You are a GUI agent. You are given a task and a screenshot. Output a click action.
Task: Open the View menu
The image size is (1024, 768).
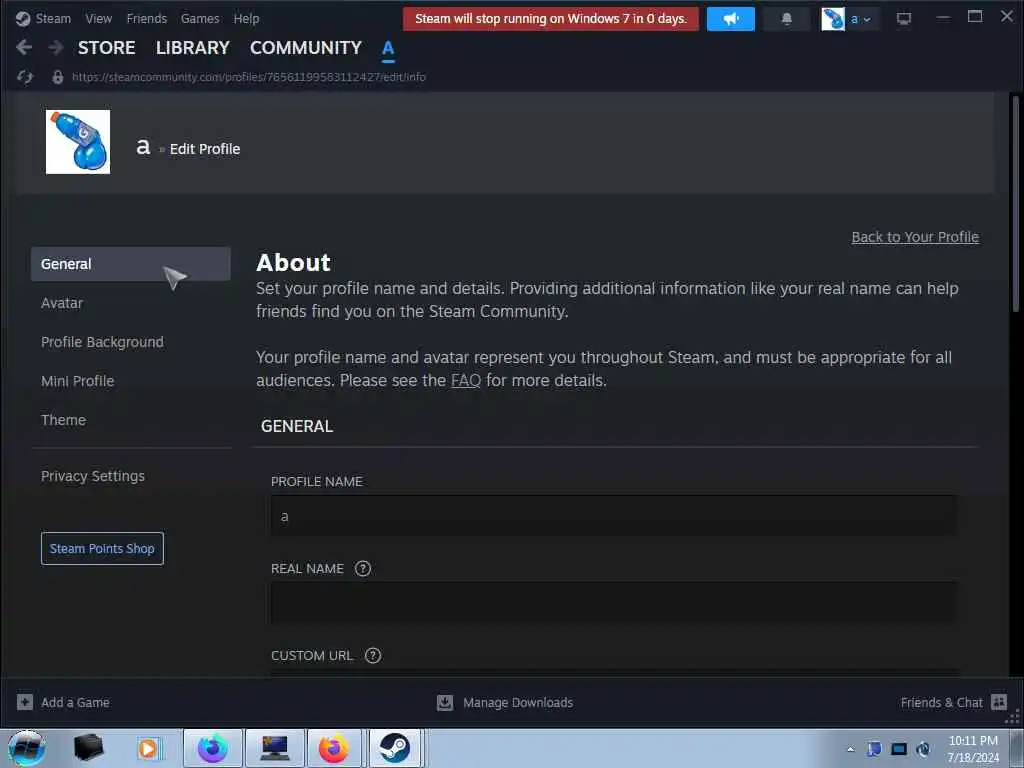tap(99, 19)
